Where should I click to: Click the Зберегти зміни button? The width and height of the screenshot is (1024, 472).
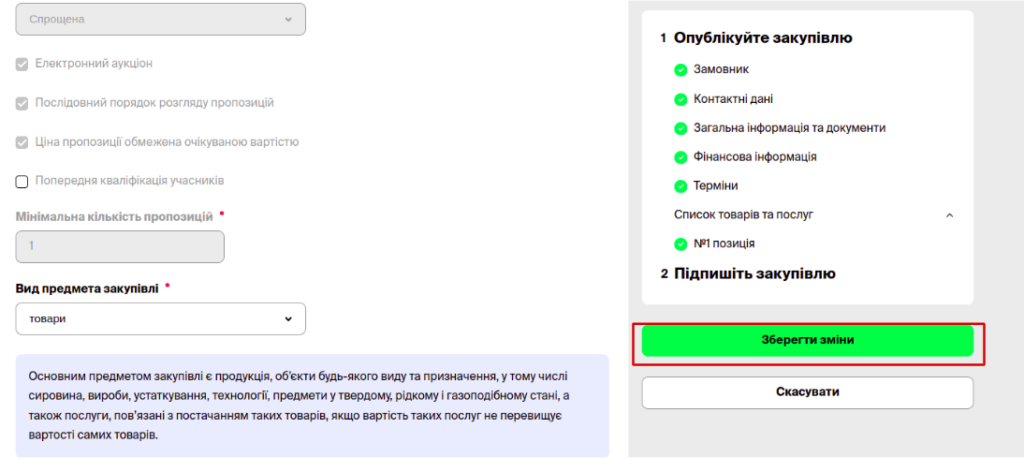(x=807, y=340)
